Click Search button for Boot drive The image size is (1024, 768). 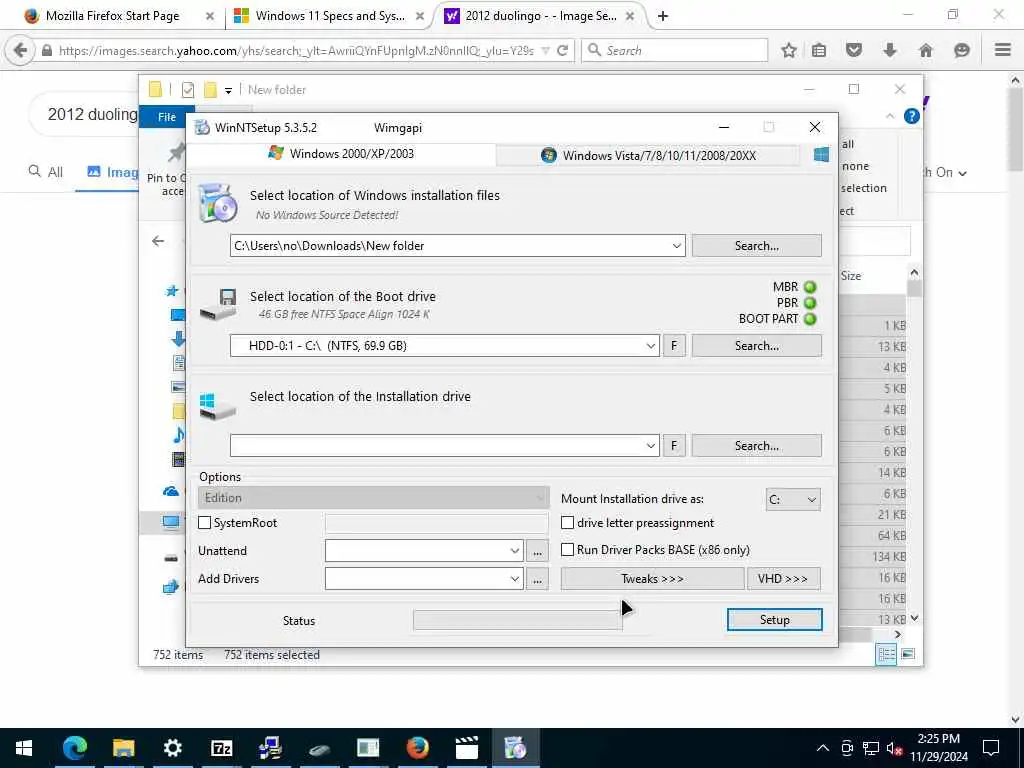click(756, 346)
